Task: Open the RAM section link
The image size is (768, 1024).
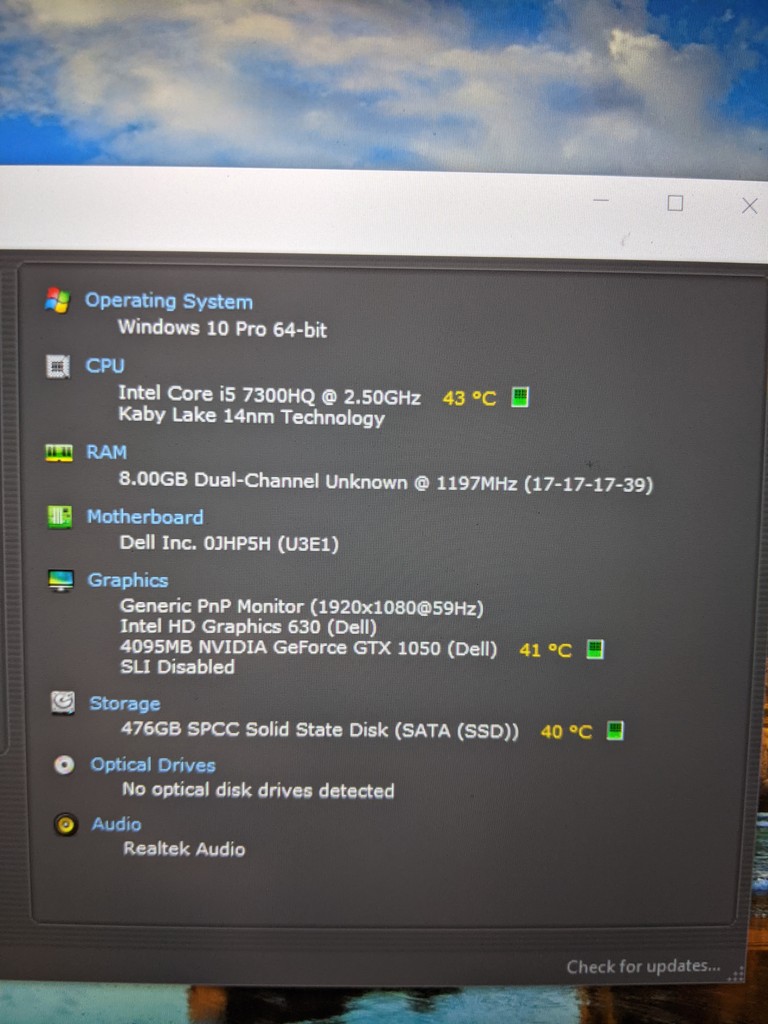Action: click(106, 452)
